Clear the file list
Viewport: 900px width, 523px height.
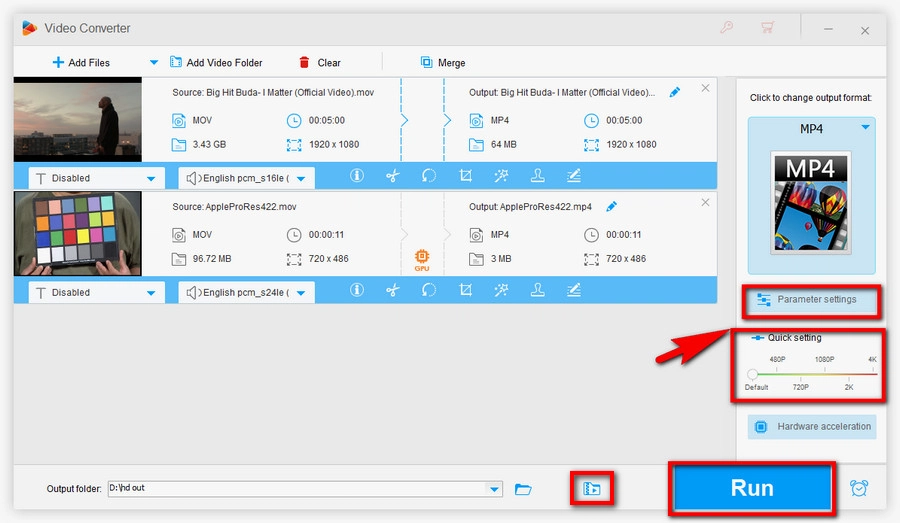pos(320,63)
